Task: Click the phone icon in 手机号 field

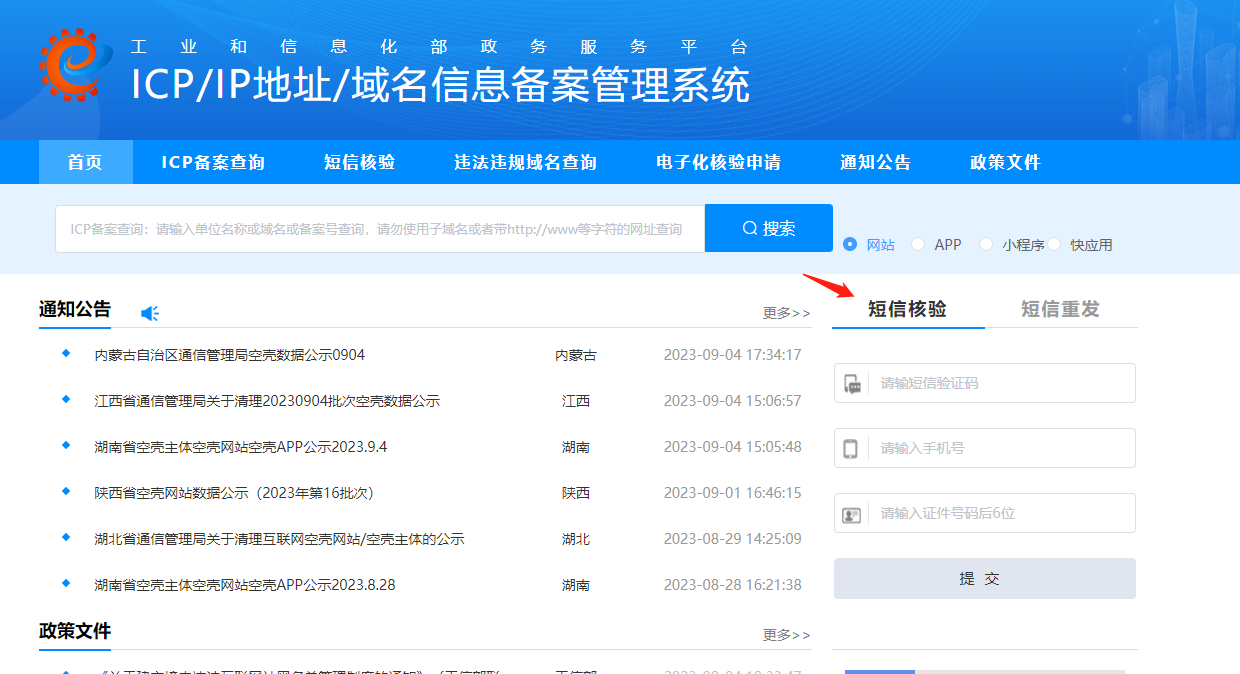Action: tap(851, 448)
